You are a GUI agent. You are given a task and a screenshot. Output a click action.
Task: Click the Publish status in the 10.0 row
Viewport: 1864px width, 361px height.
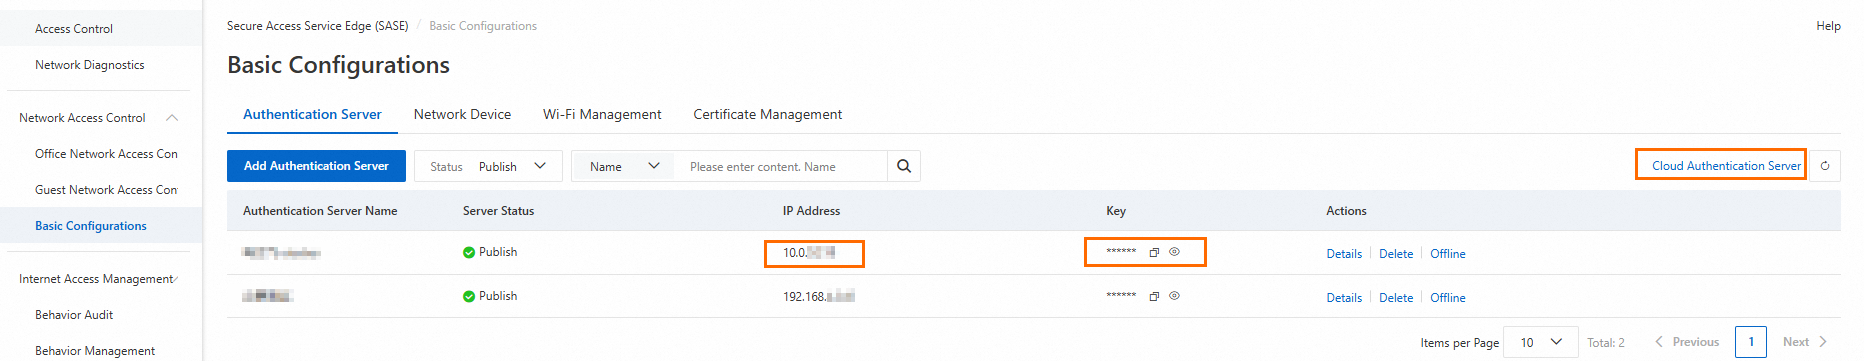click(x=490, y=252)
